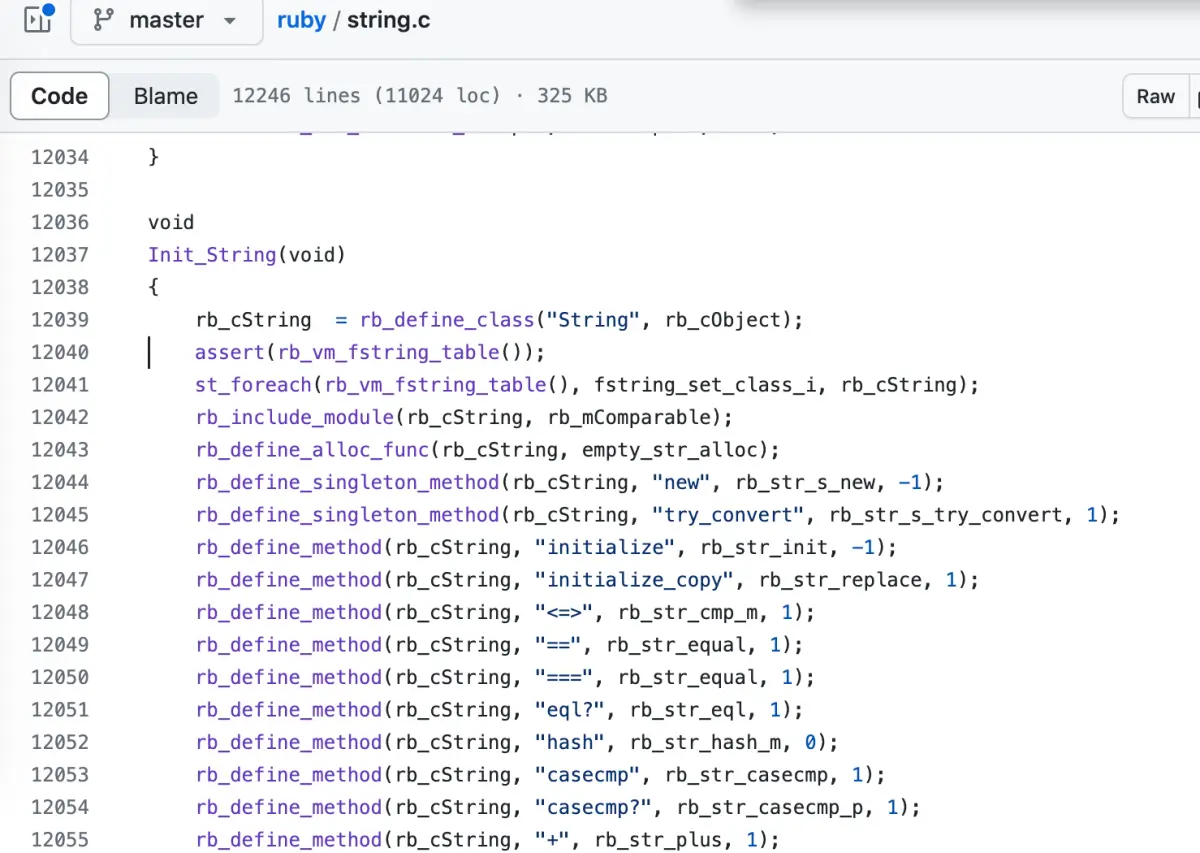The image size is (1200, 853).
Task: Click the st_foreach function call
Action: point(254,385)
